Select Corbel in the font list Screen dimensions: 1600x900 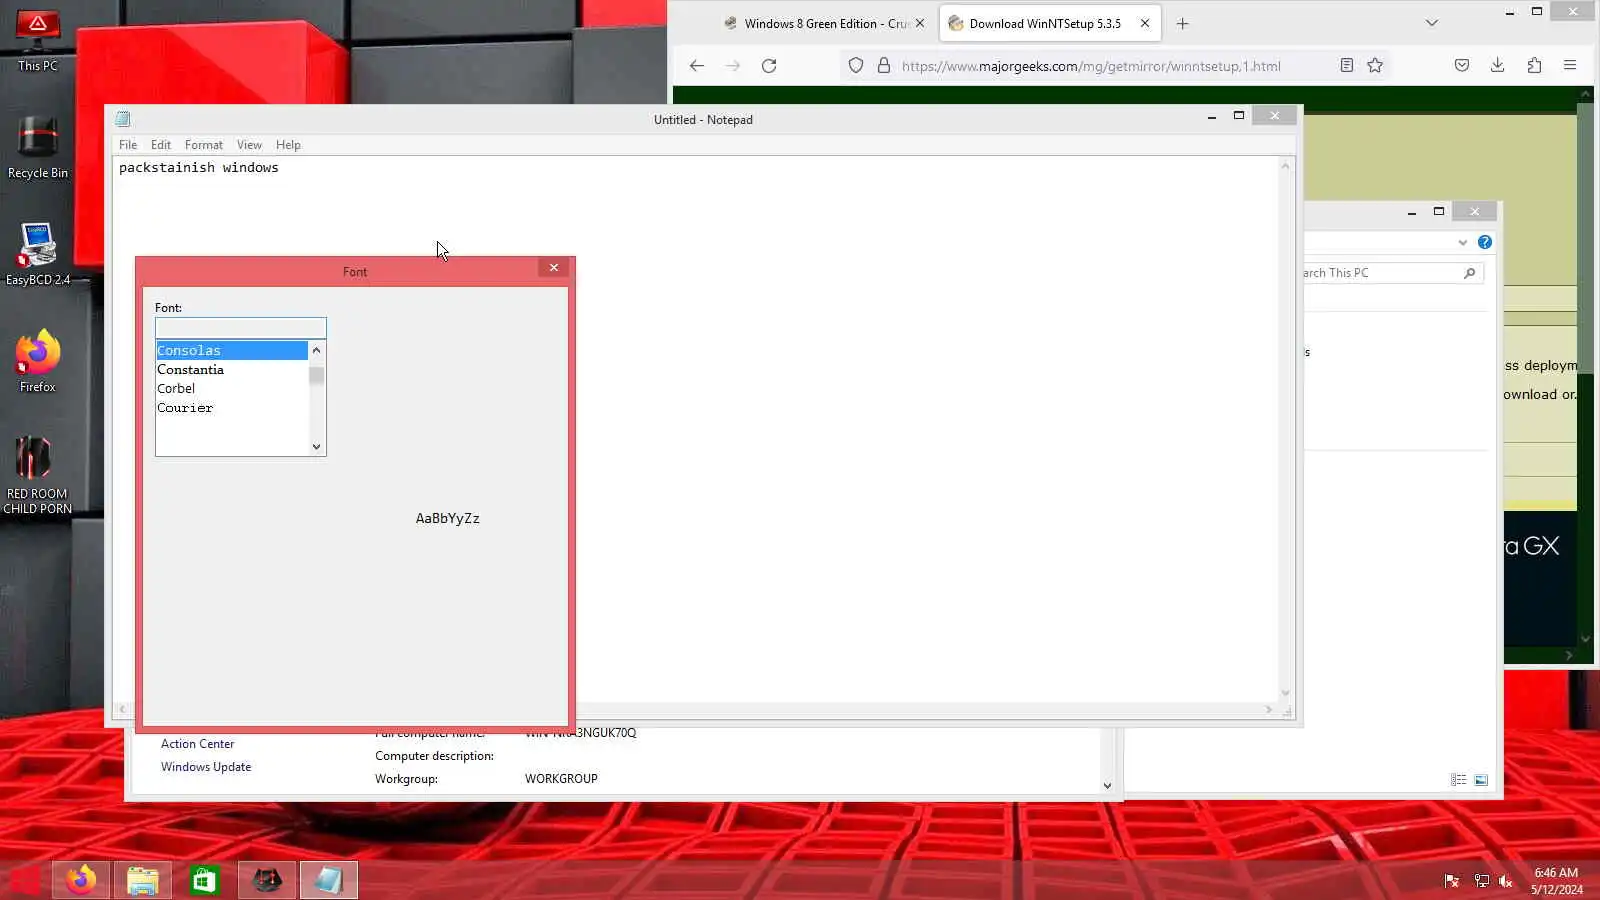click(x=232, y=389)
